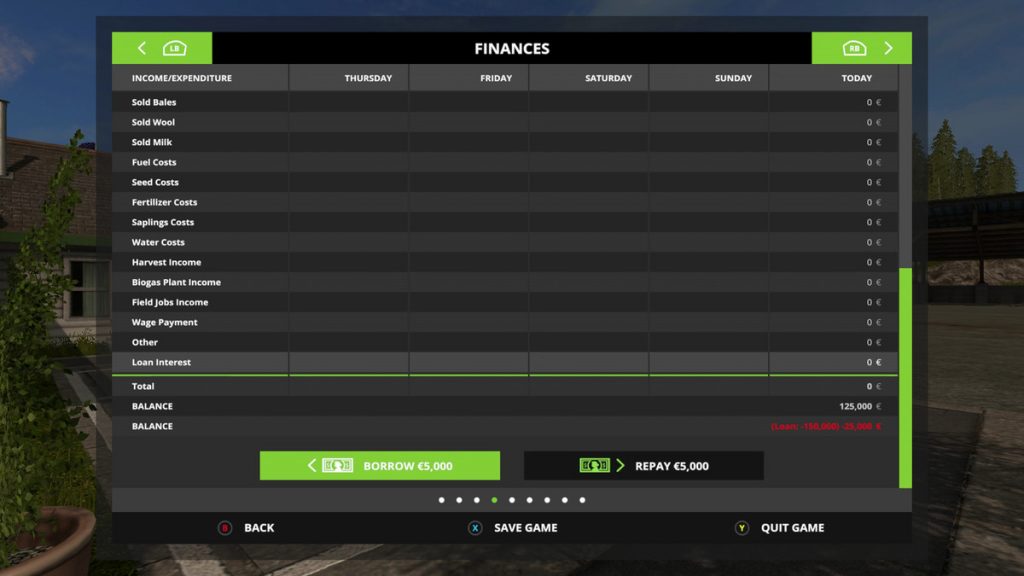Click the left chevron on Borrow button
Image resolution: width=1024 pixels, height=576 pixels.
(312, 466)
